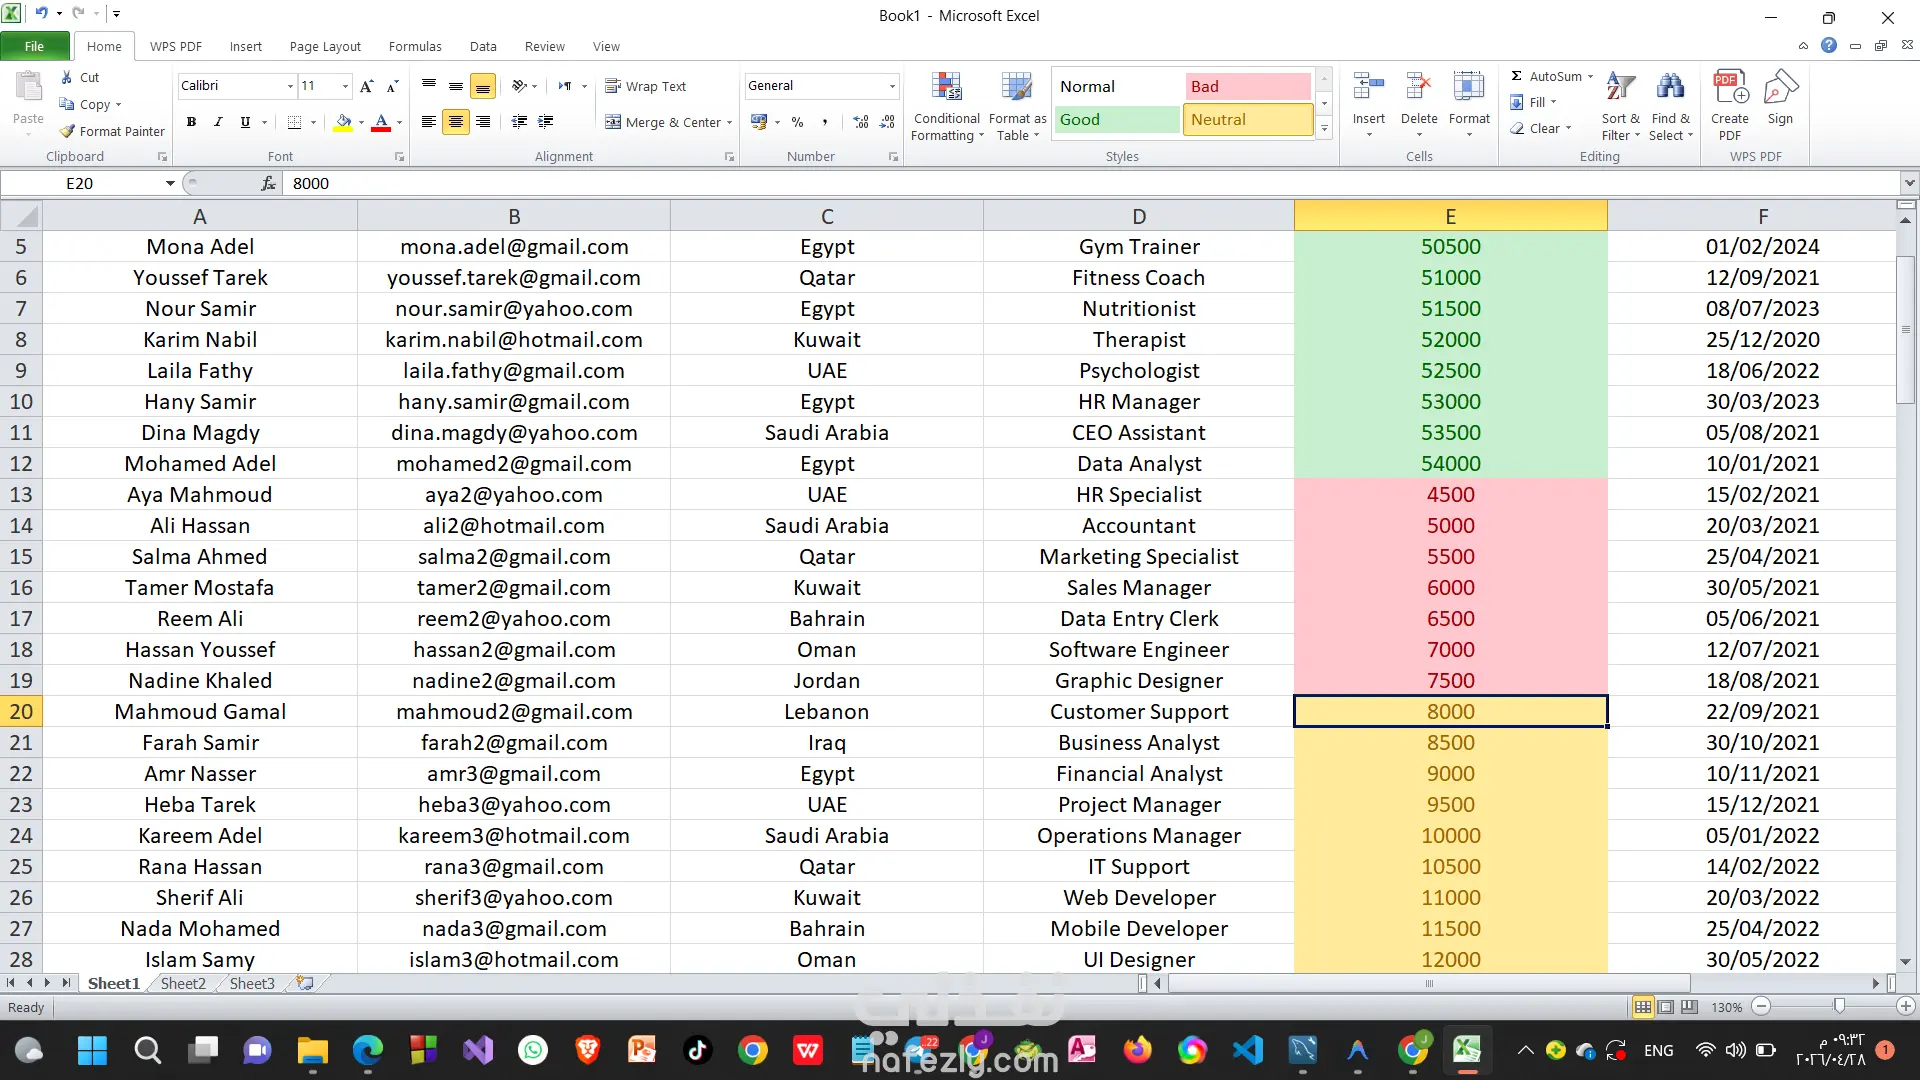Image resolution: width=1920 pixels, height=1080 pixels.
Task: Apply Percent Style to the cell
Action: pos(797,122)
